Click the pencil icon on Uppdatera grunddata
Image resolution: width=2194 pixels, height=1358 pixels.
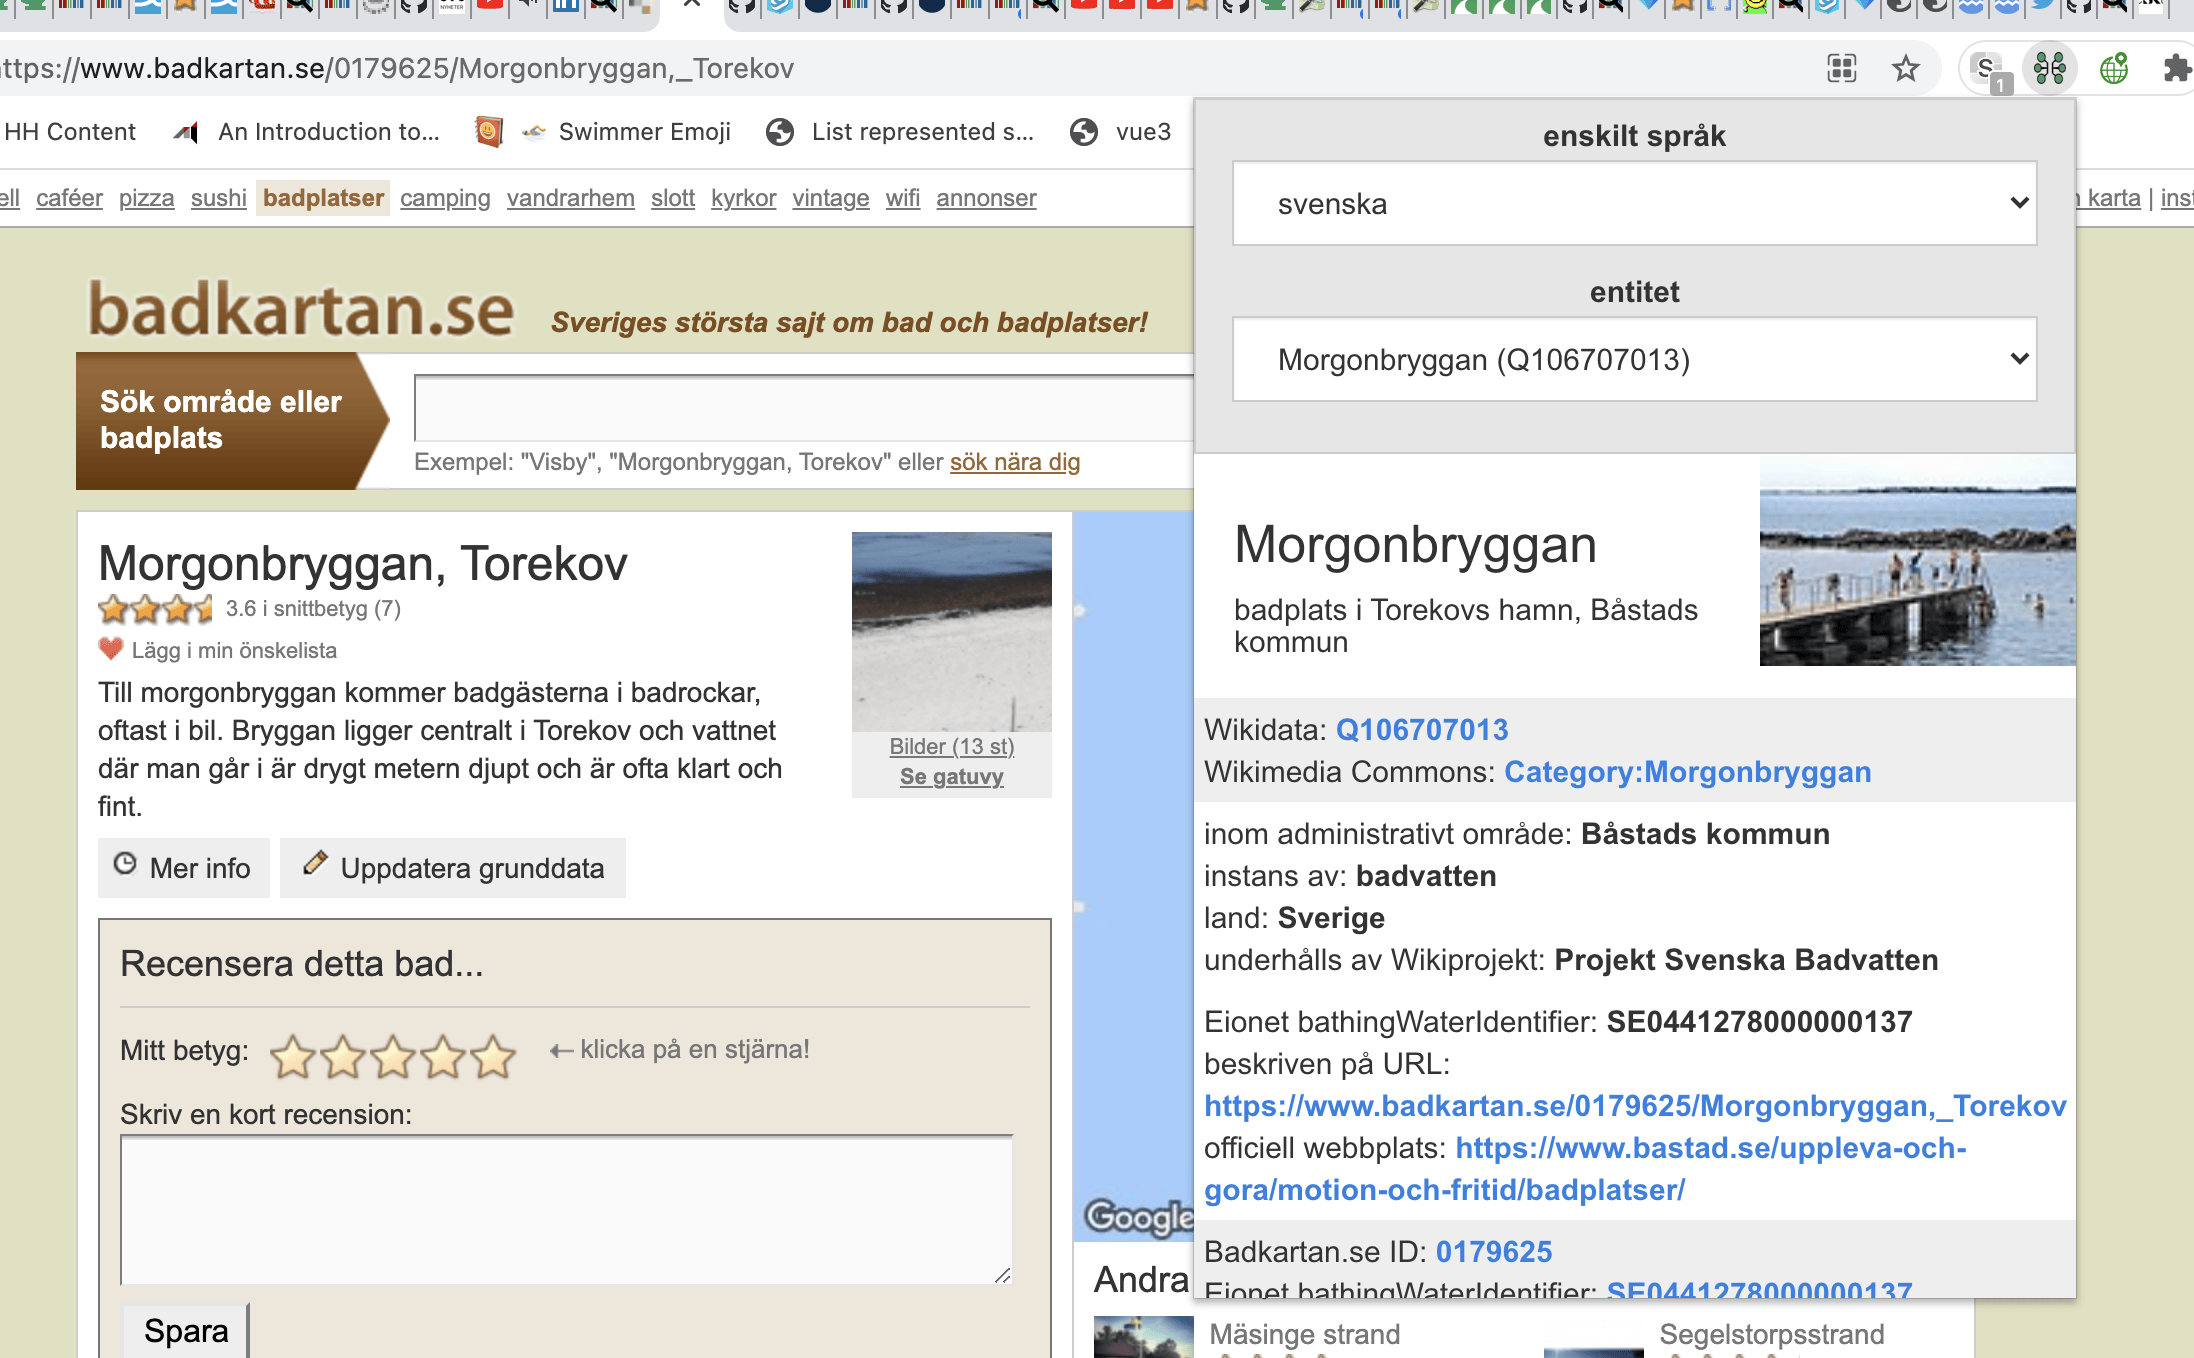coord(315,863)
